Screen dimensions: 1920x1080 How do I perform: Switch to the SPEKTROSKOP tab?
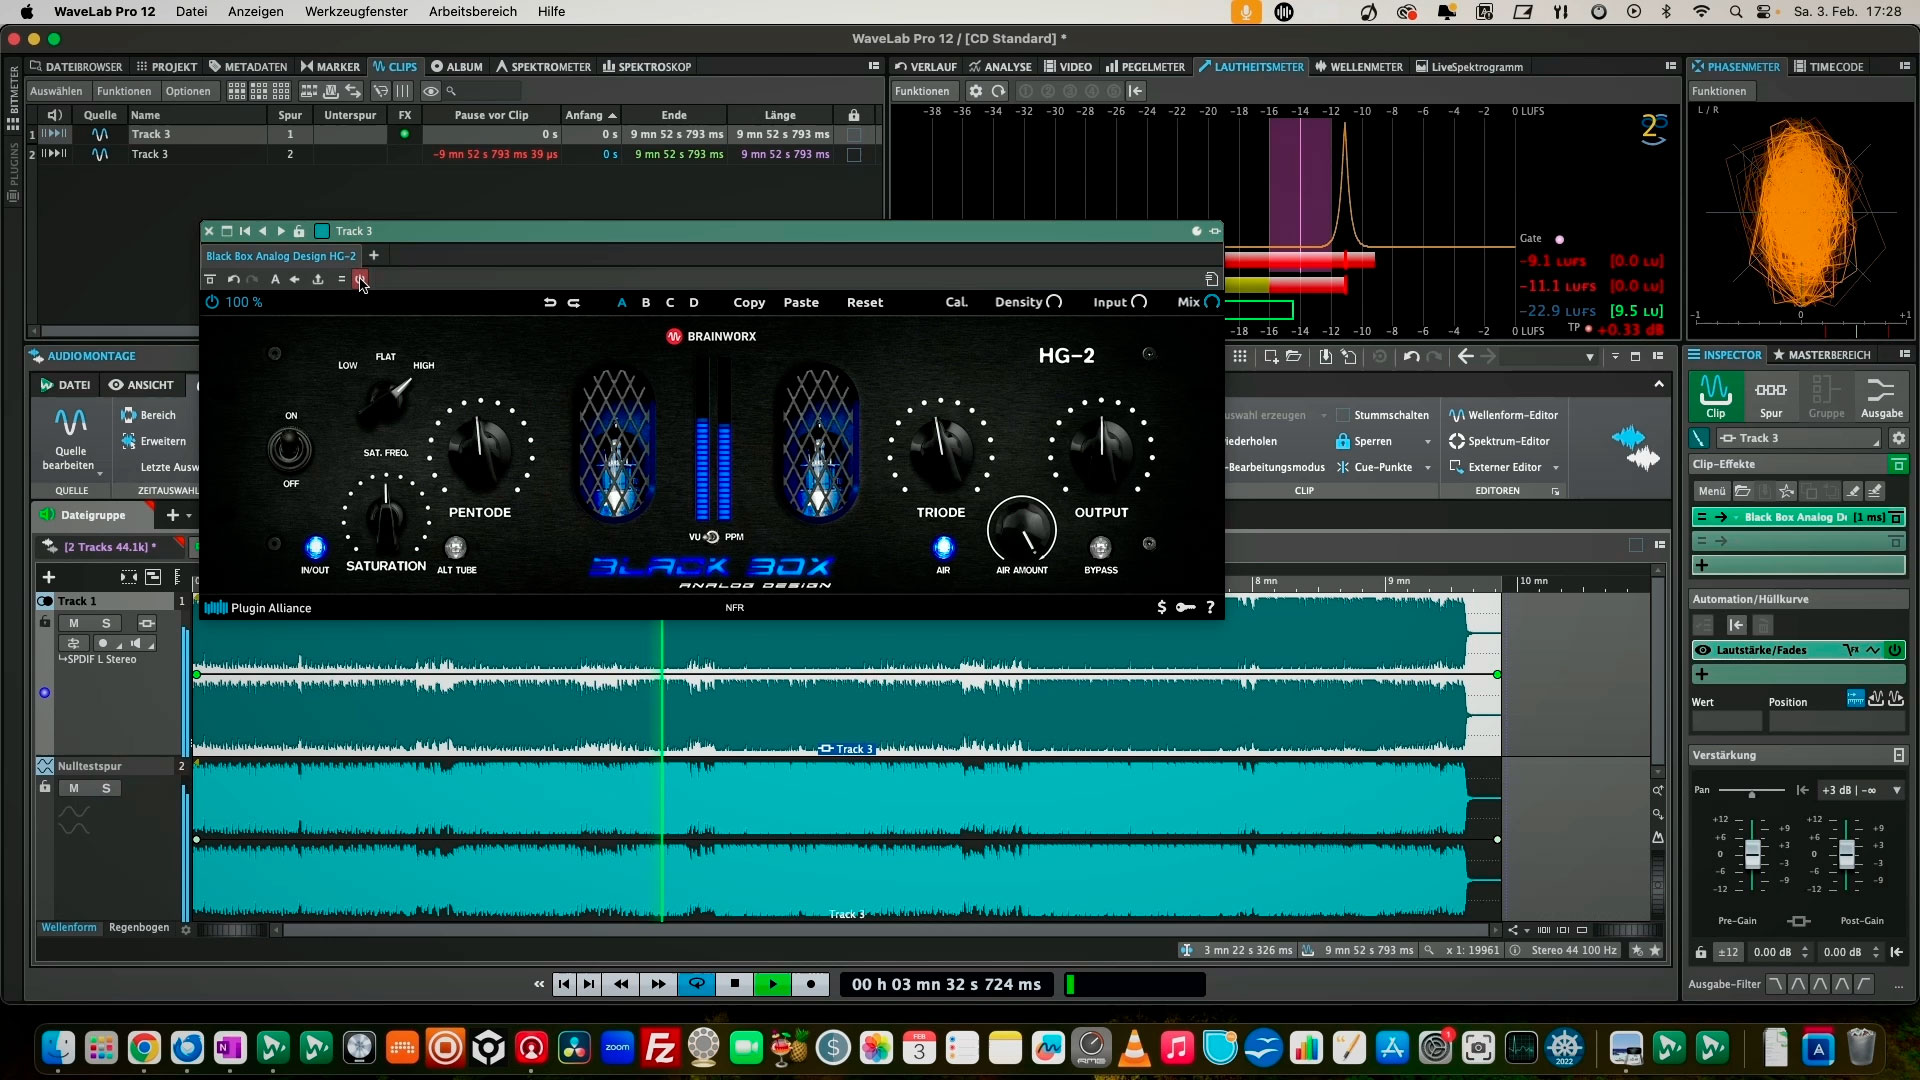coord(647,67)
